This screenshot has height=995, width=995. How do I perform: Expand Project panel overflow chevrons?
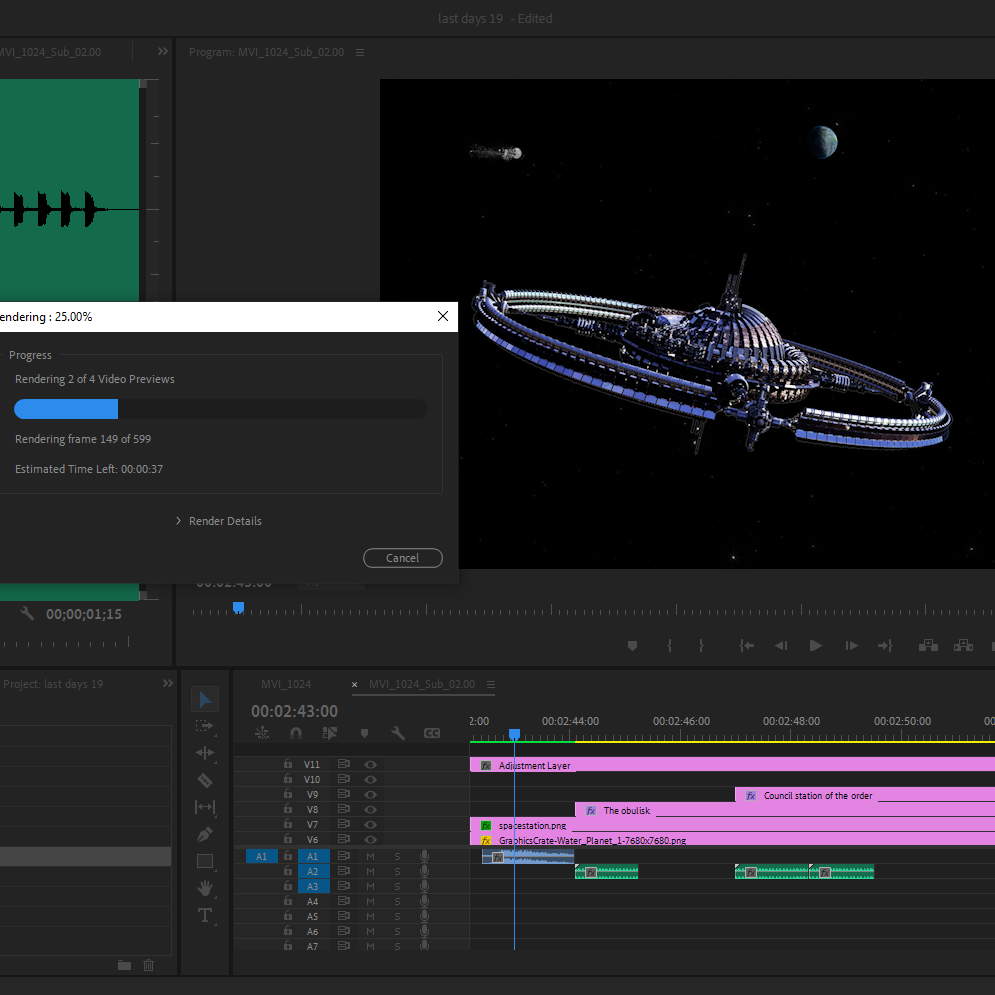tap(168, 683)
